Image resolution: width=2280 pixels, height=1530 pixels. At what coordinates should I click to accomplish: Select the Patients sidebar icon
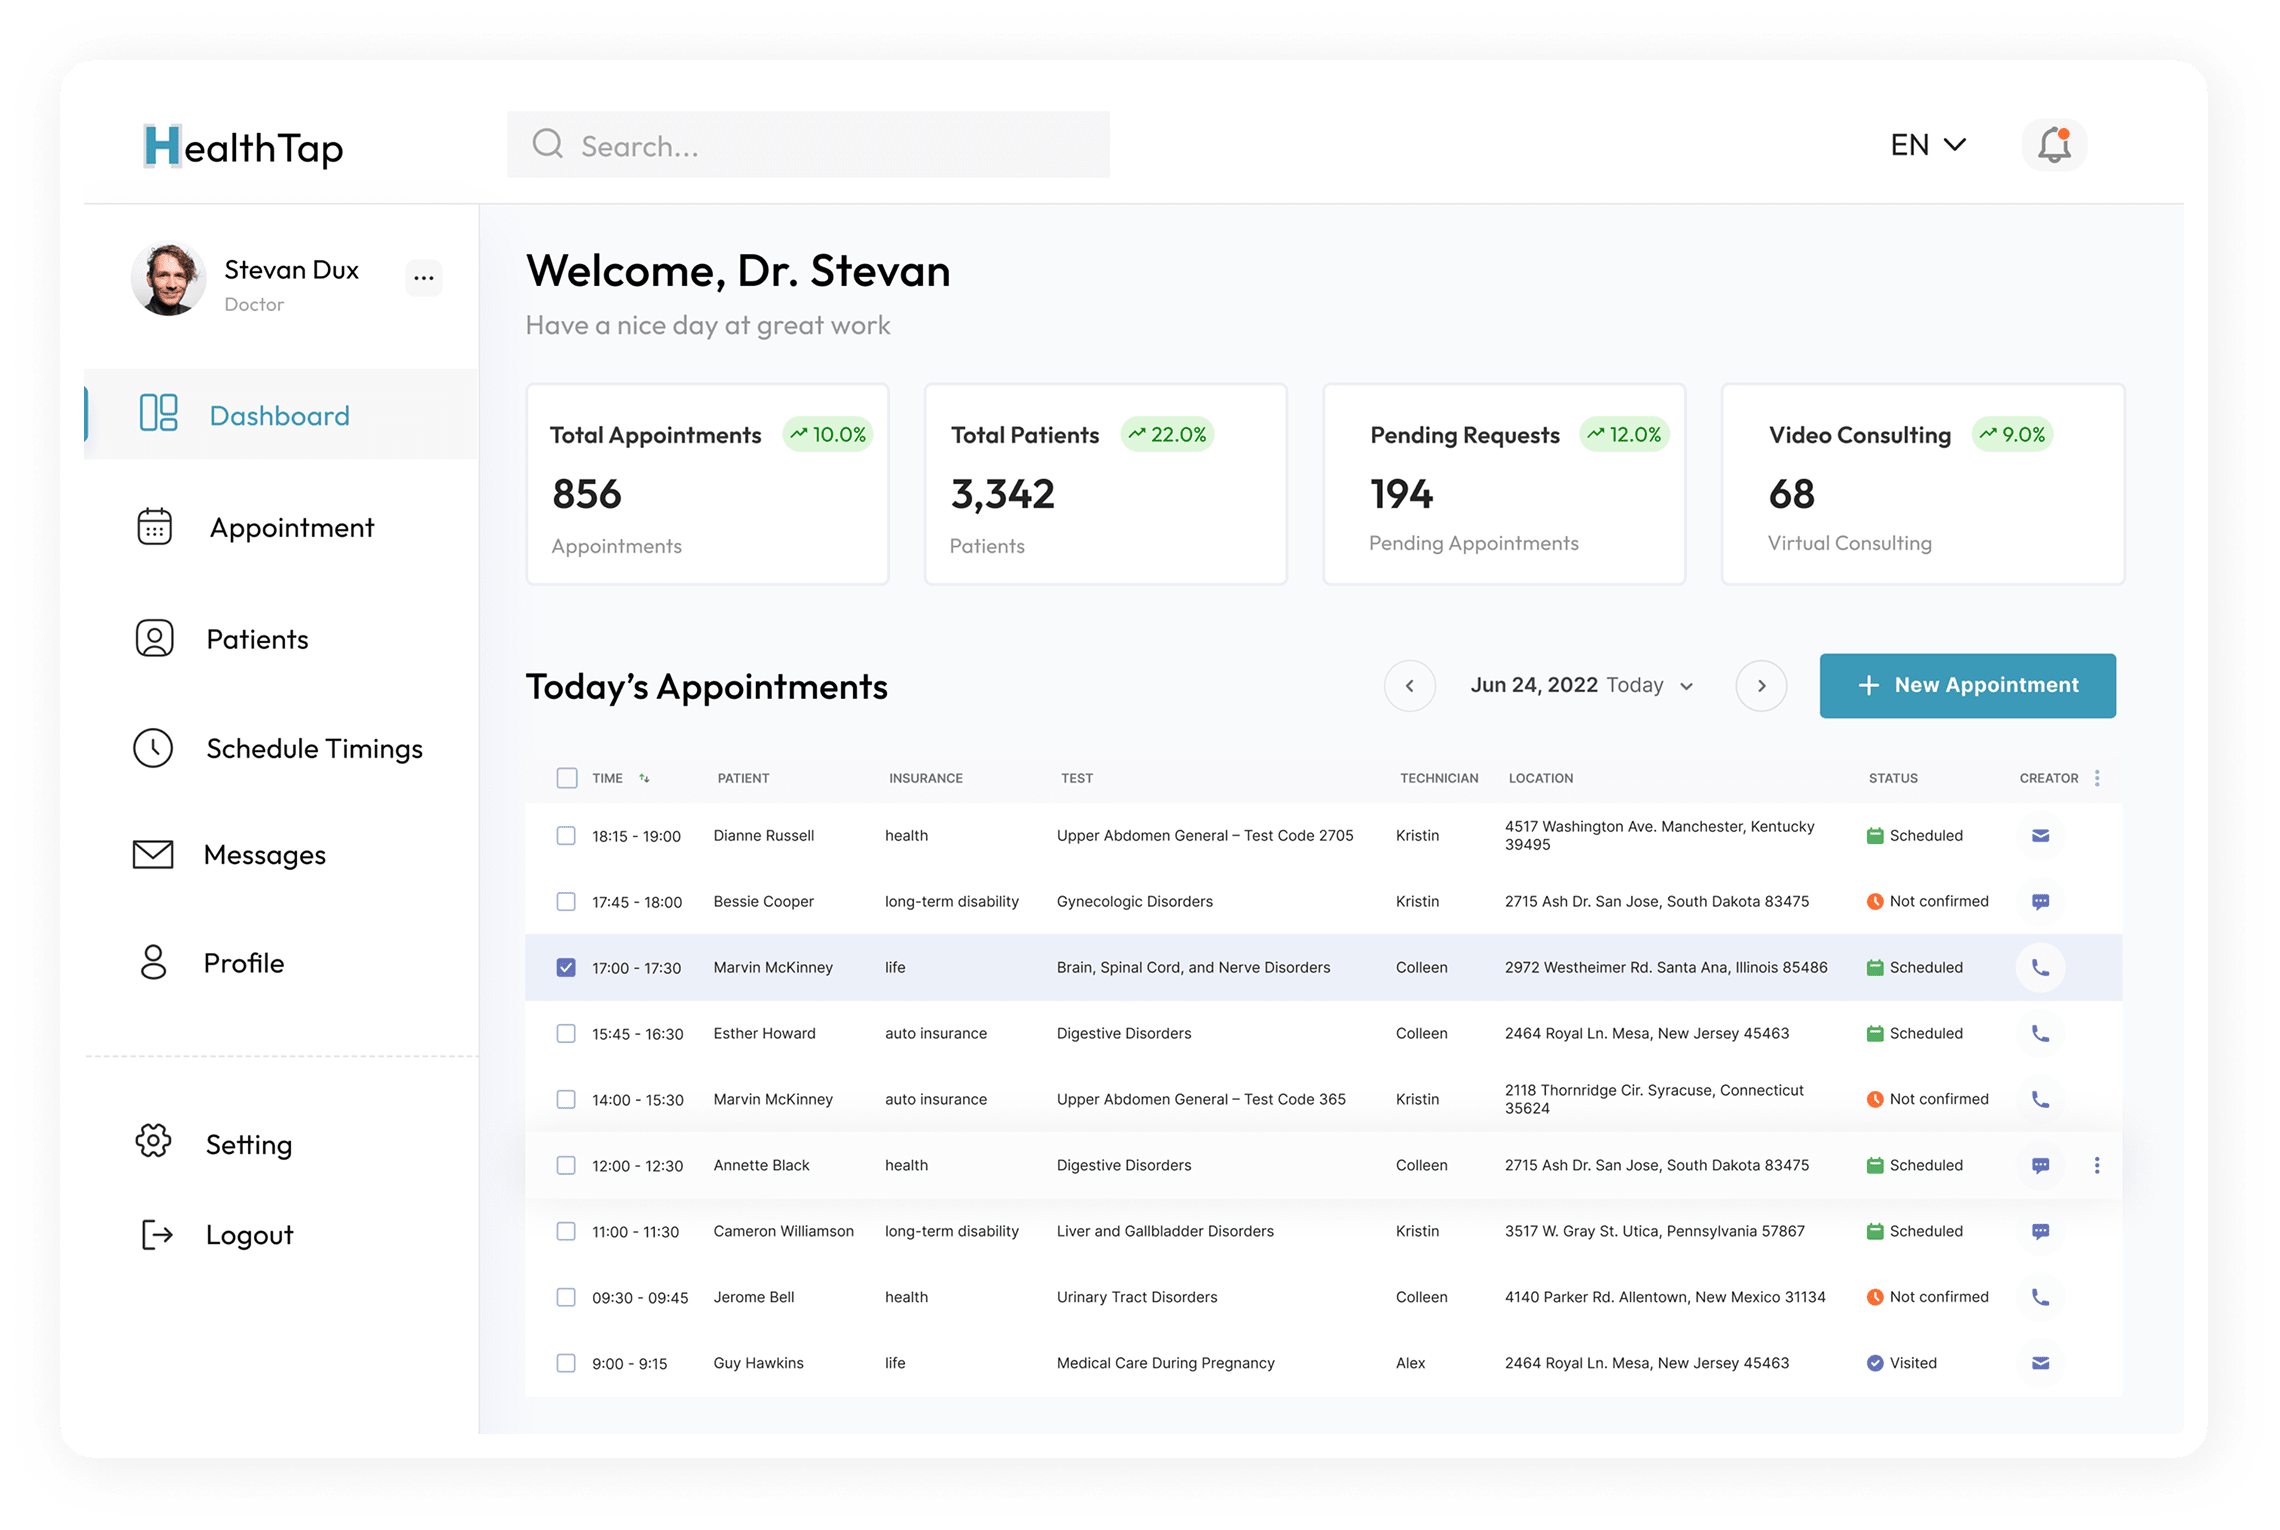[154, 638]
